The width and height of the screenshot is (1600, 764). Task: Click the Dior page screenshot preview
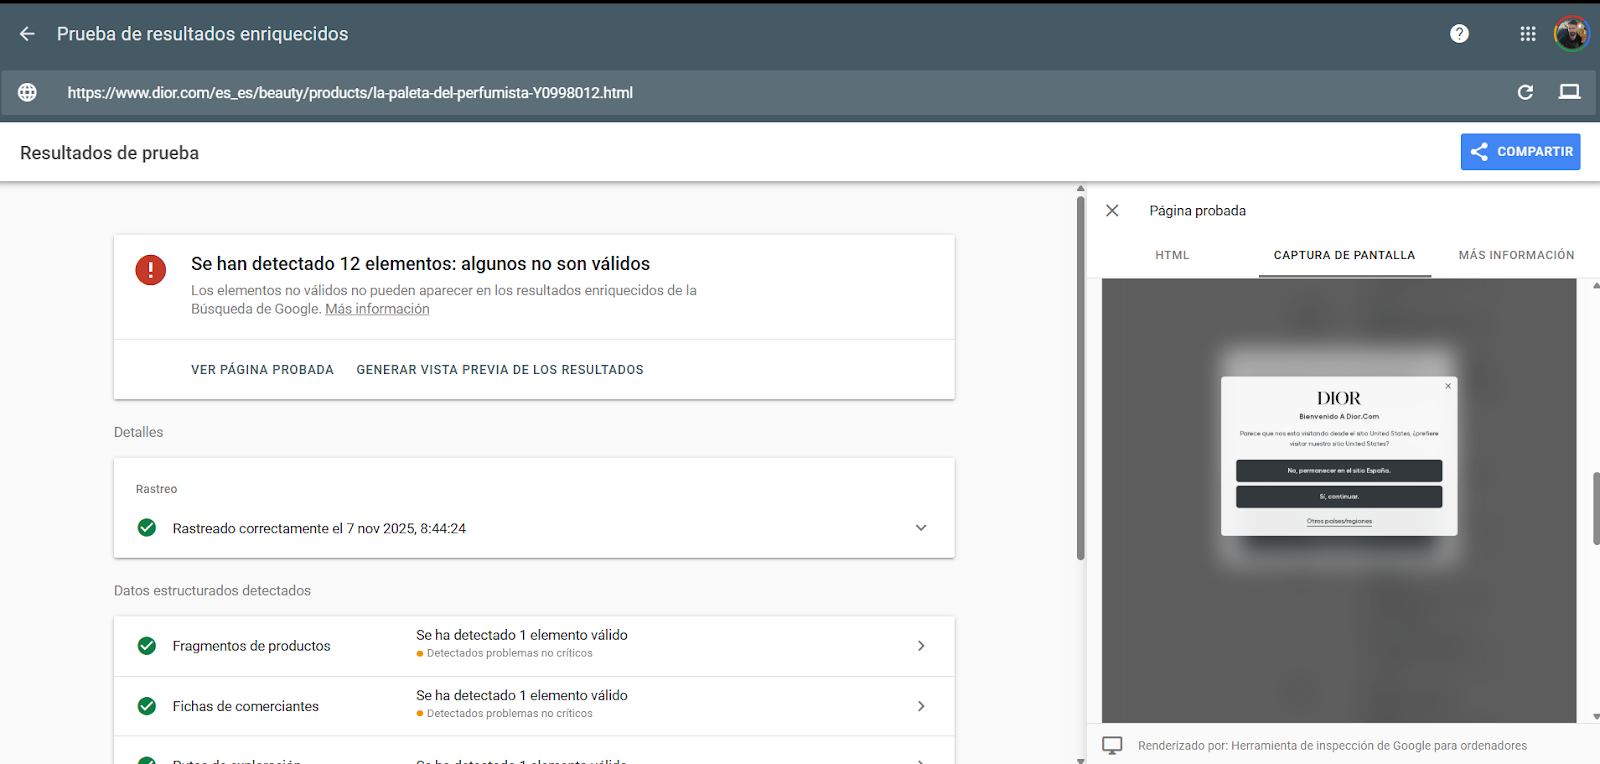[1339, 500]
